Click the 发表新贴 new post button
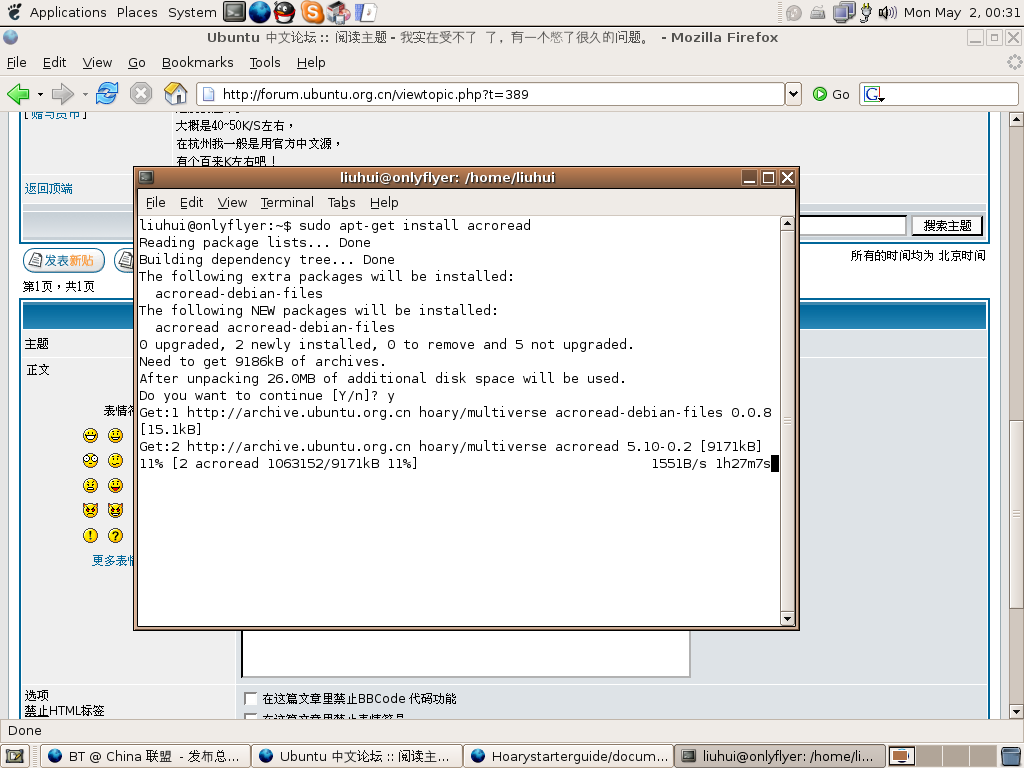Viewport: 1024px width, 768px height. click(x=64, y=261)
